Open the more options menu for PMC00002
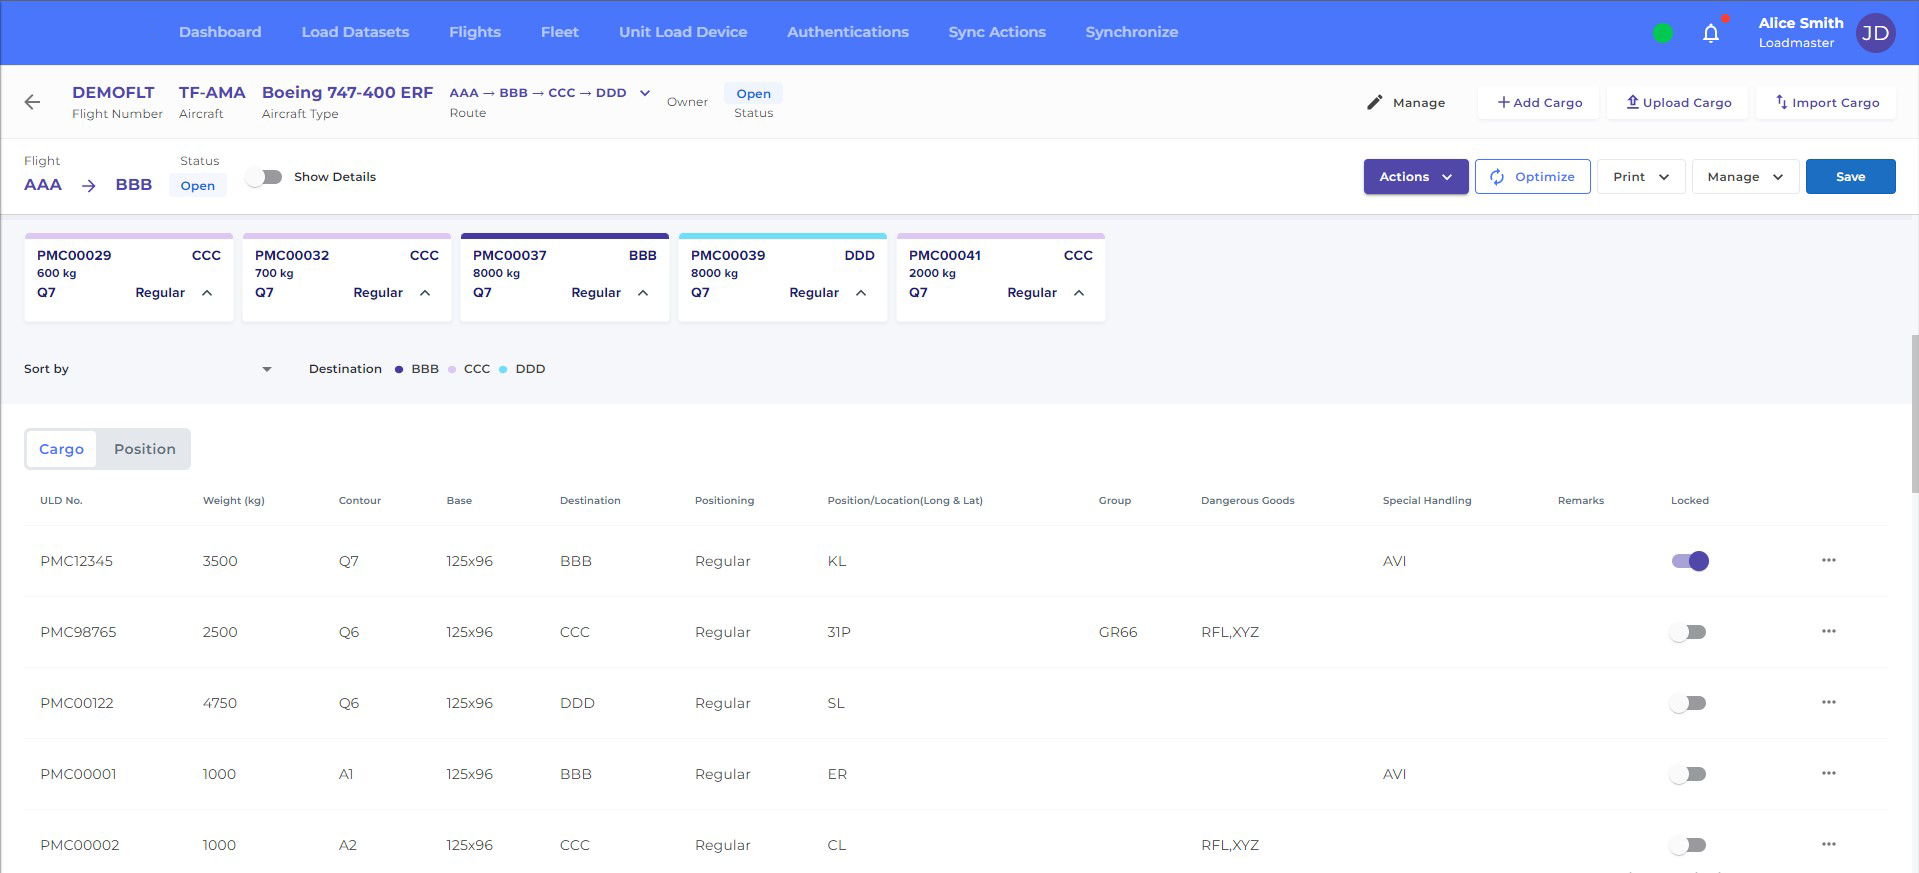The image size is (1919, 873). click(x=1829, y=844)
